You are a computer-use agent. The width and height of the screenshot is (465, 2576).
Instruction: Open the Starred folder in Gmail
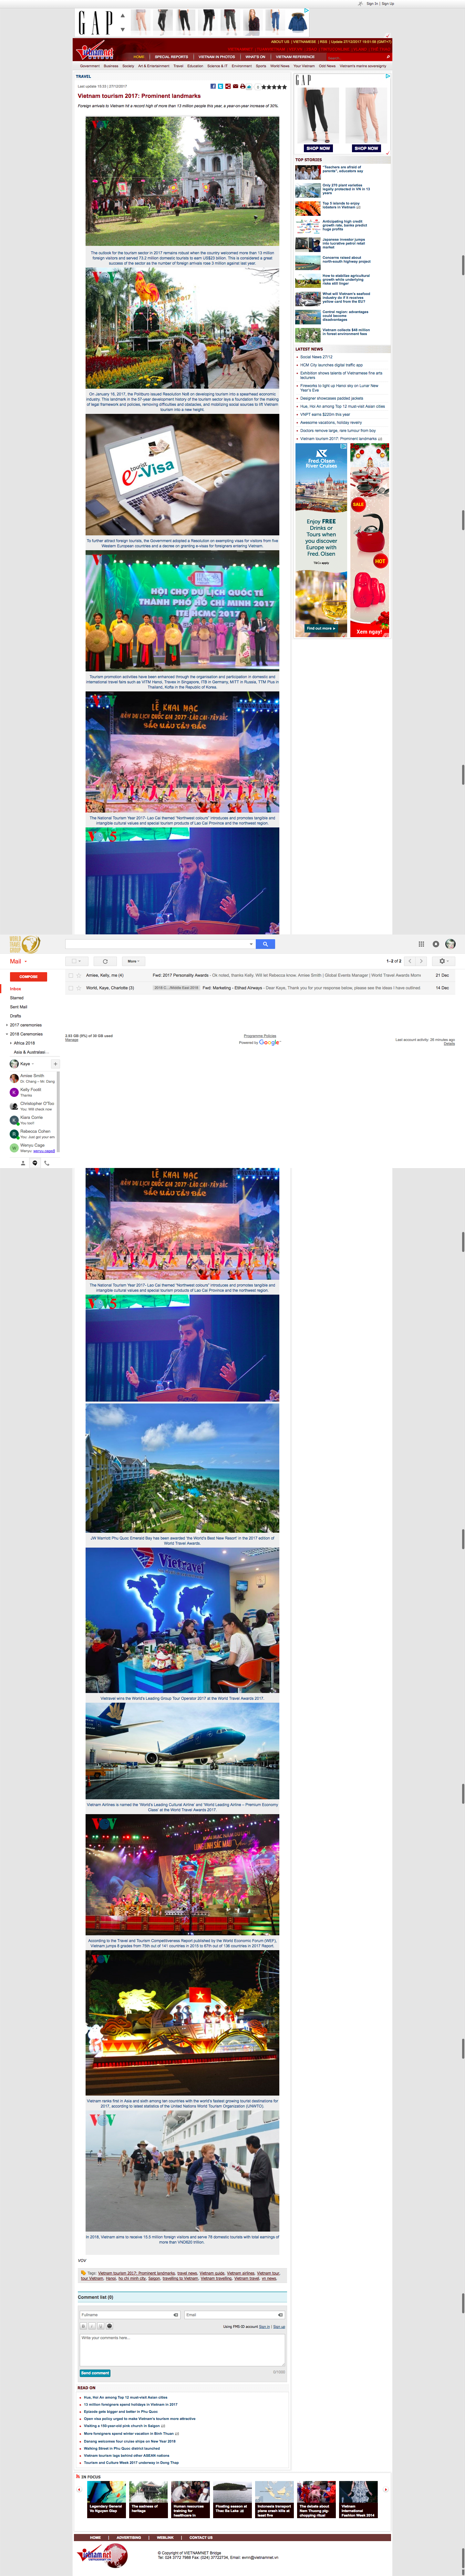point(17,998)
